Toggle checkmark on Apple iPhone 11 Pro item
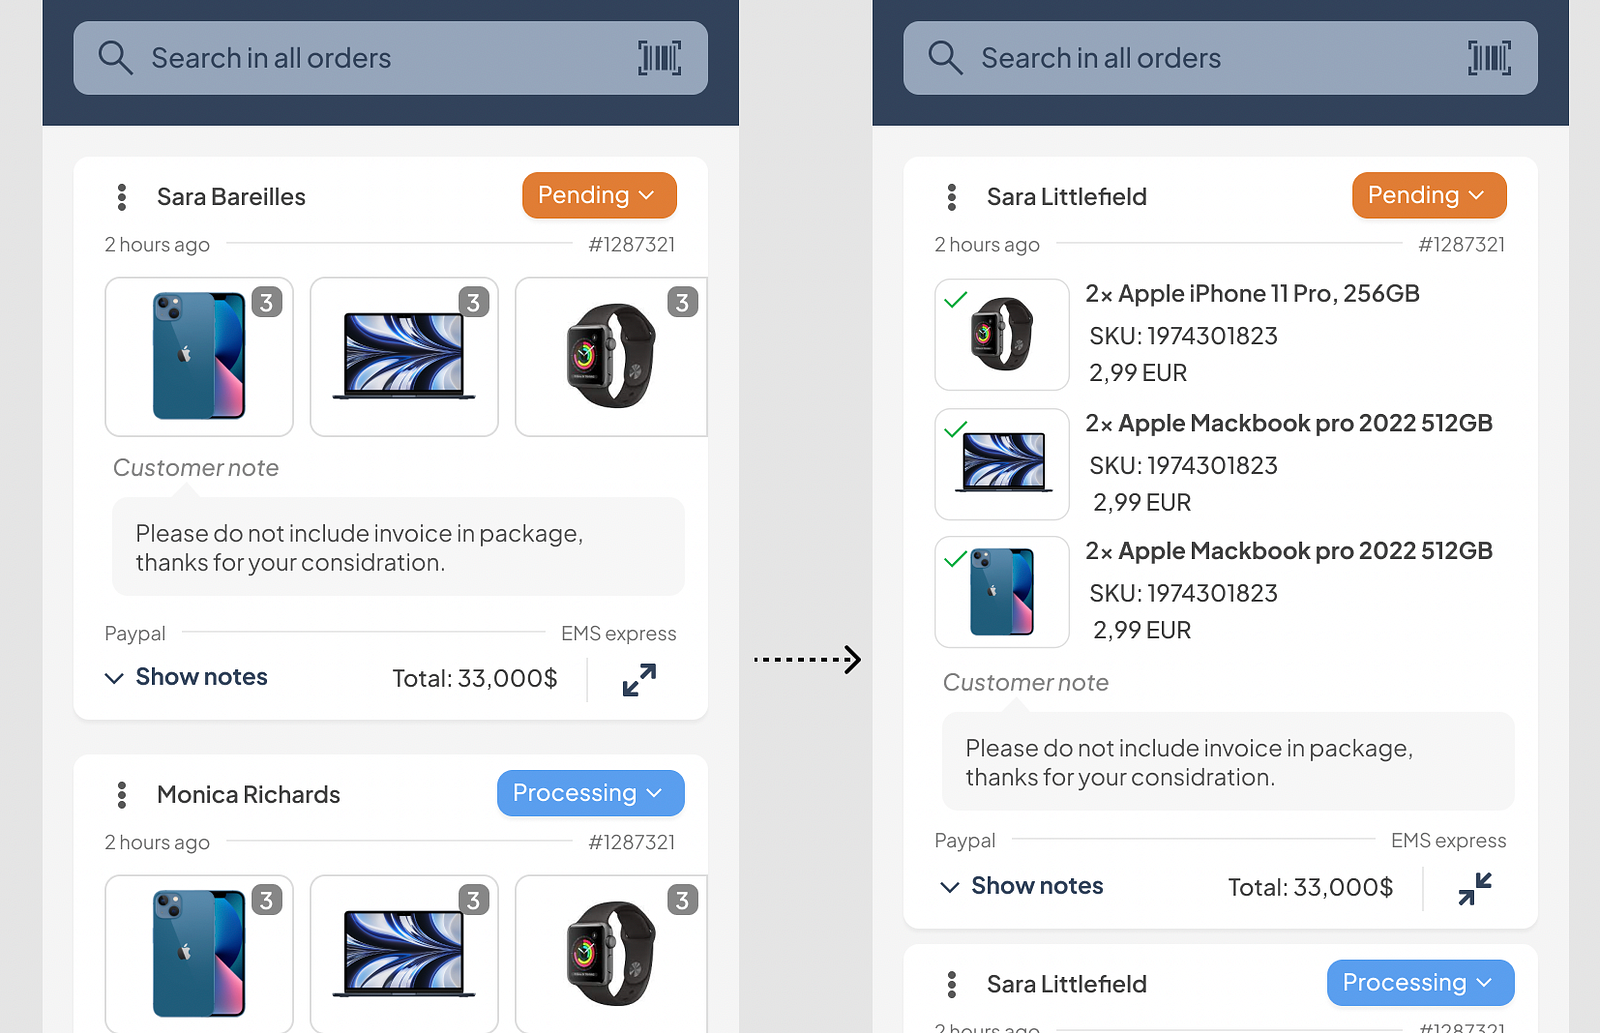 956,299
